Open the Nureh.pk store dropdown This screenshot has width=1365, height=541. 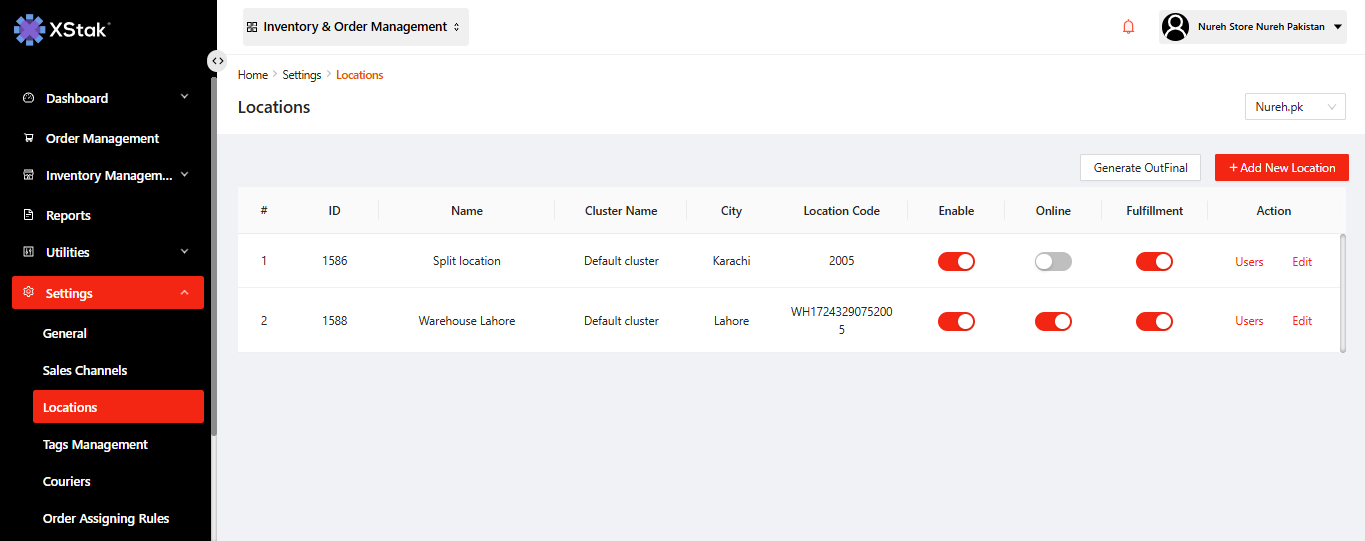tap(1294, 107)
